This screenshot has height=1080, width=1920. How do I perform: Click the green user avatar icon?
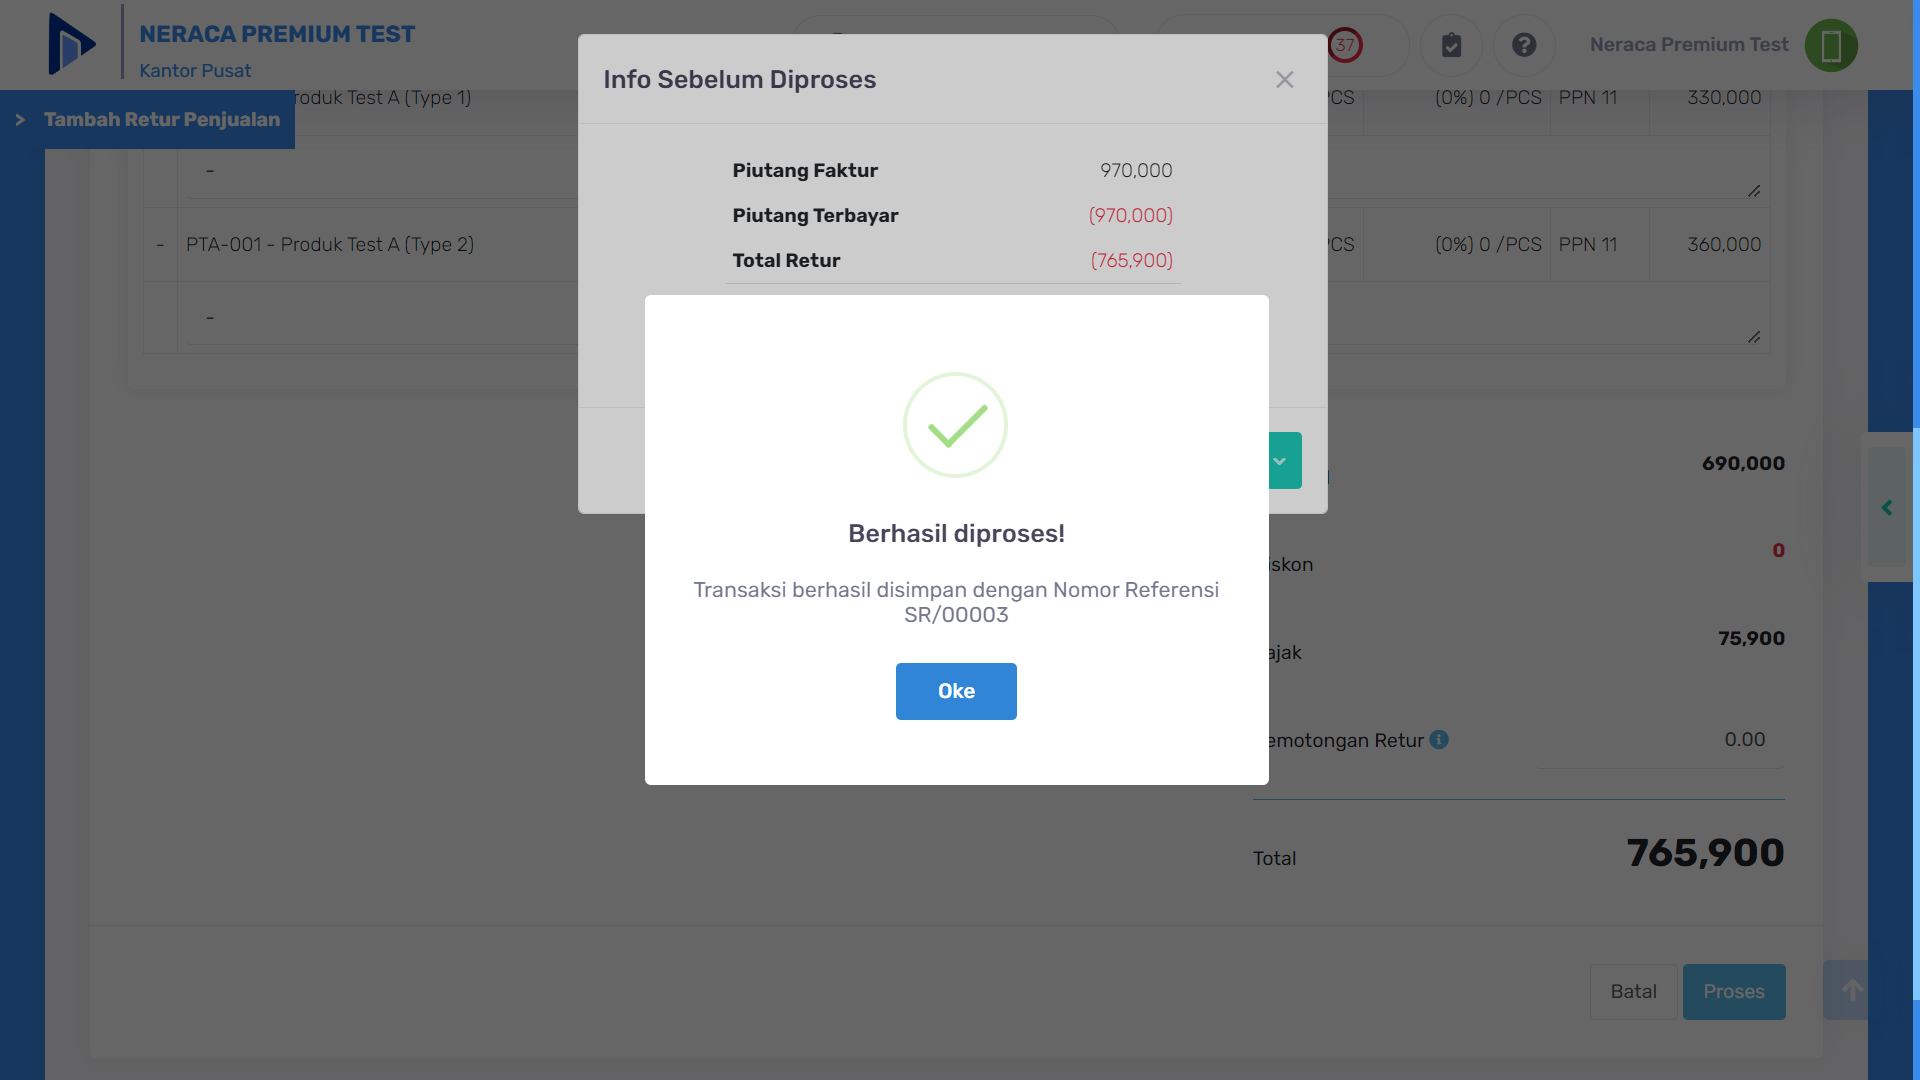(1831, 45)
